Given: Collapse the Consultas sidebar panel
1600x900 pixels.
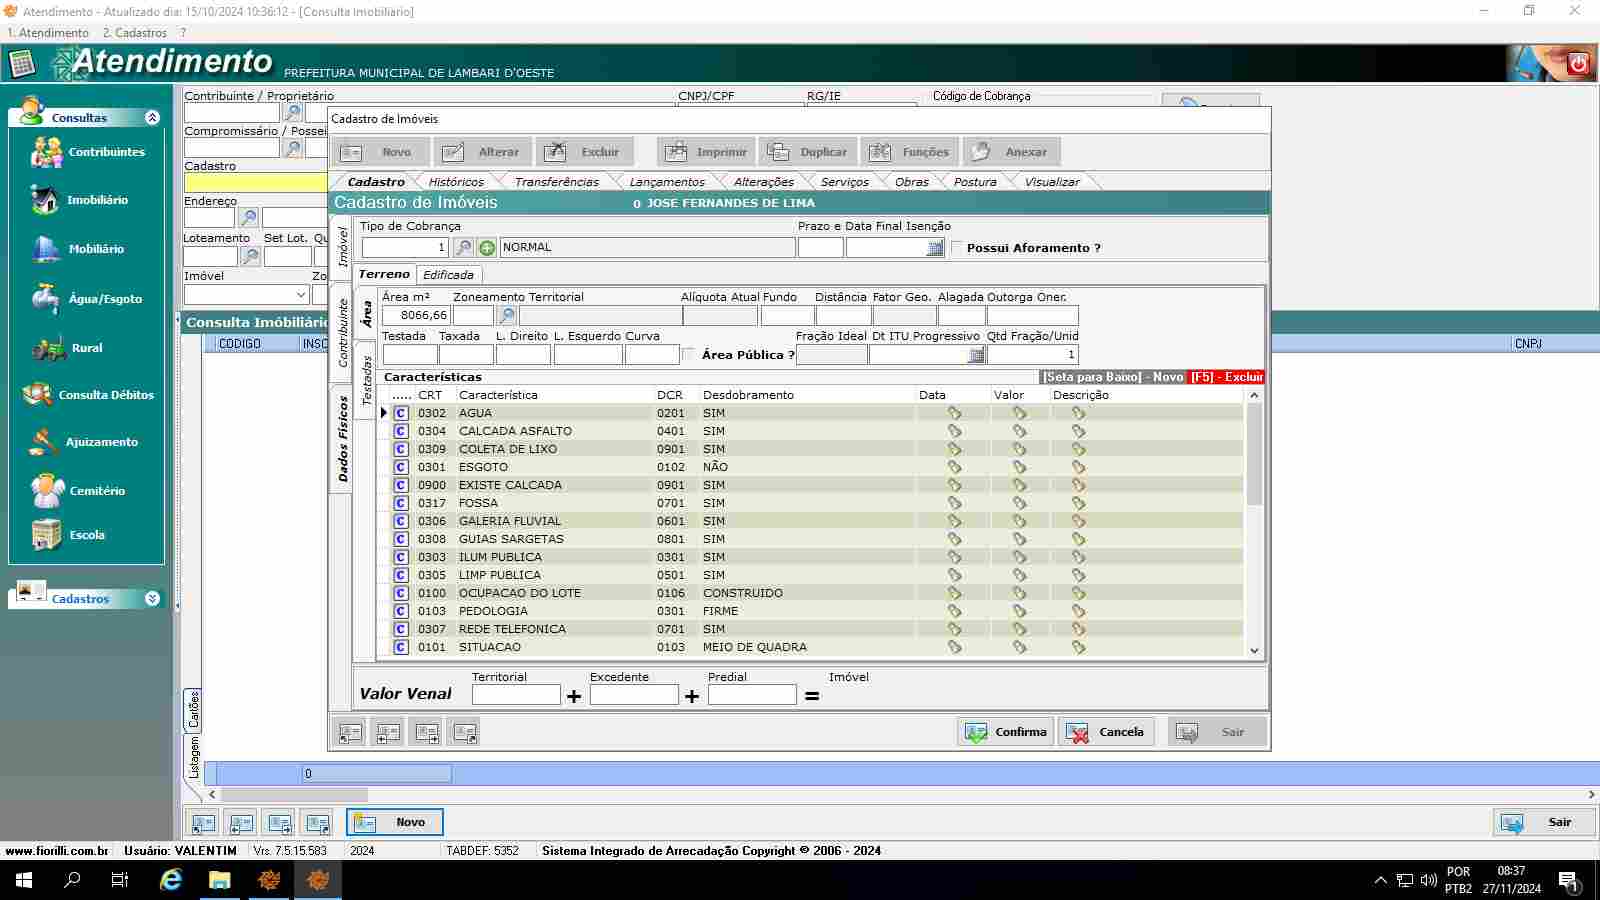Looking at the screenshot, I should 152,118.
